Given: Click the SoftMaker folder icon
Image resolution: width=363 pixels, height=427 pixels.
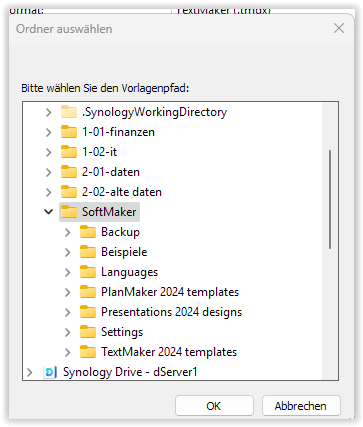Looking at the screenshot, I should (x=69, y=212).
